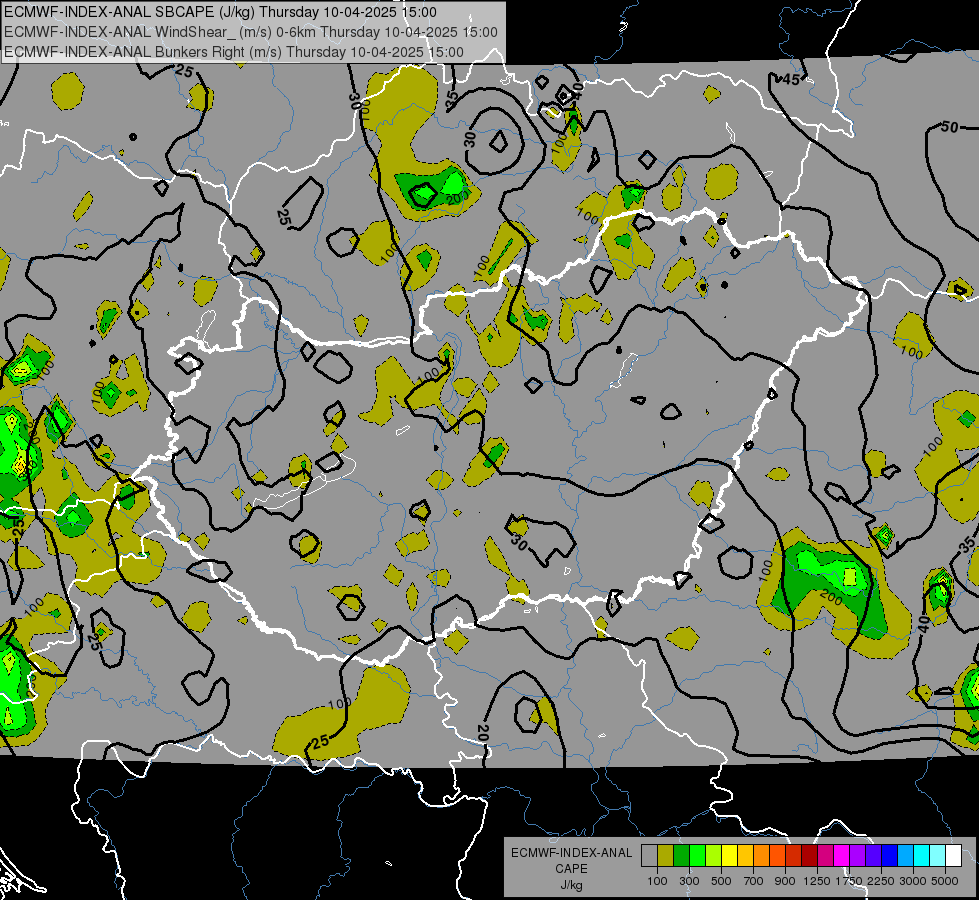Select the Bunkers Right (m/s) title line
The width and height of the screenshot is (979, 900).
[x=234, y=52]
